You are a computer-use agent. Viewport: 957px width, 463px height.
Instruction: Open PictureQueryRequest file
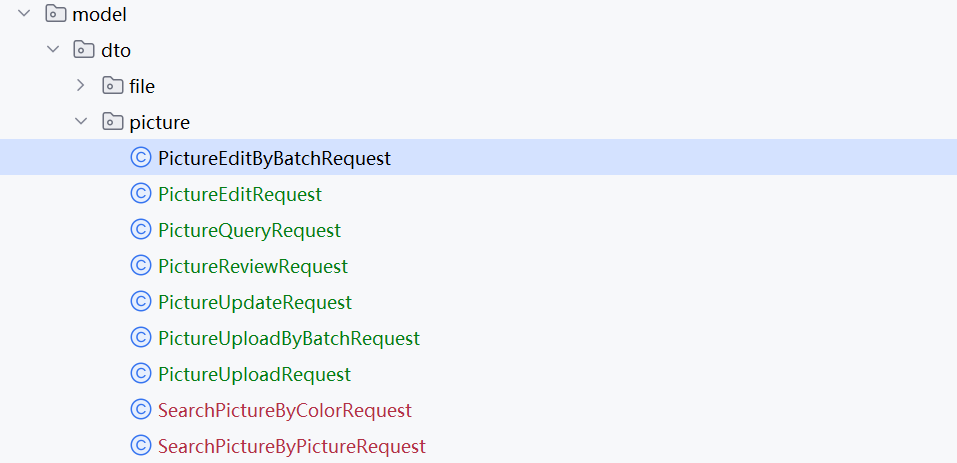[x=249, y=230]
